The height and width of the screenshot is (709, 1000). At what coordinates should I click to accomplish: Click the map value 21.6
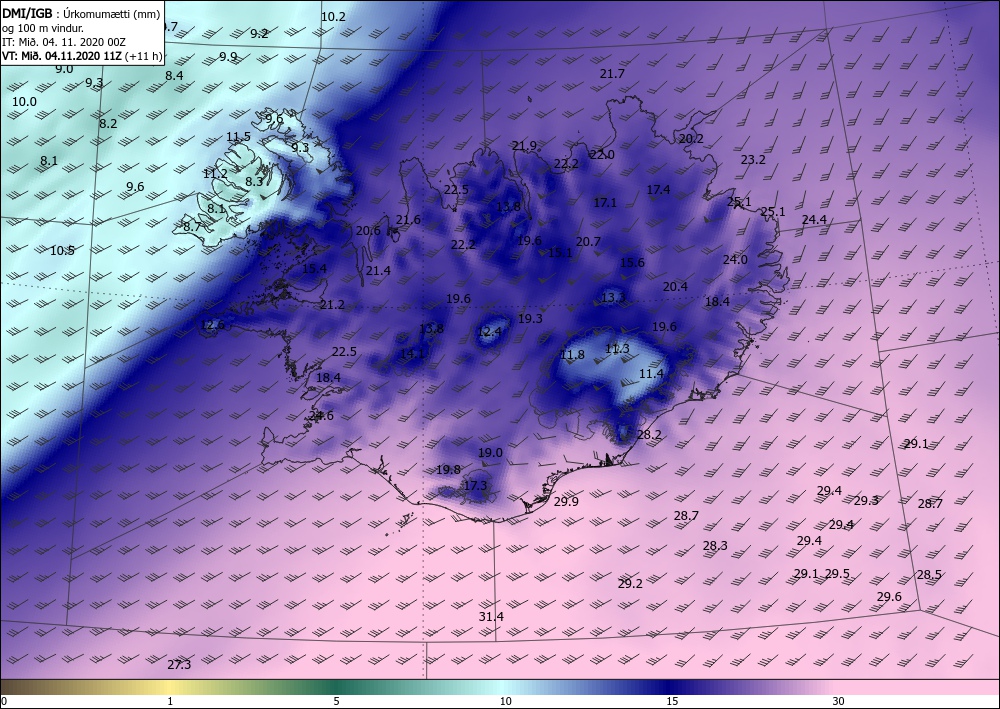coord(408,219)
